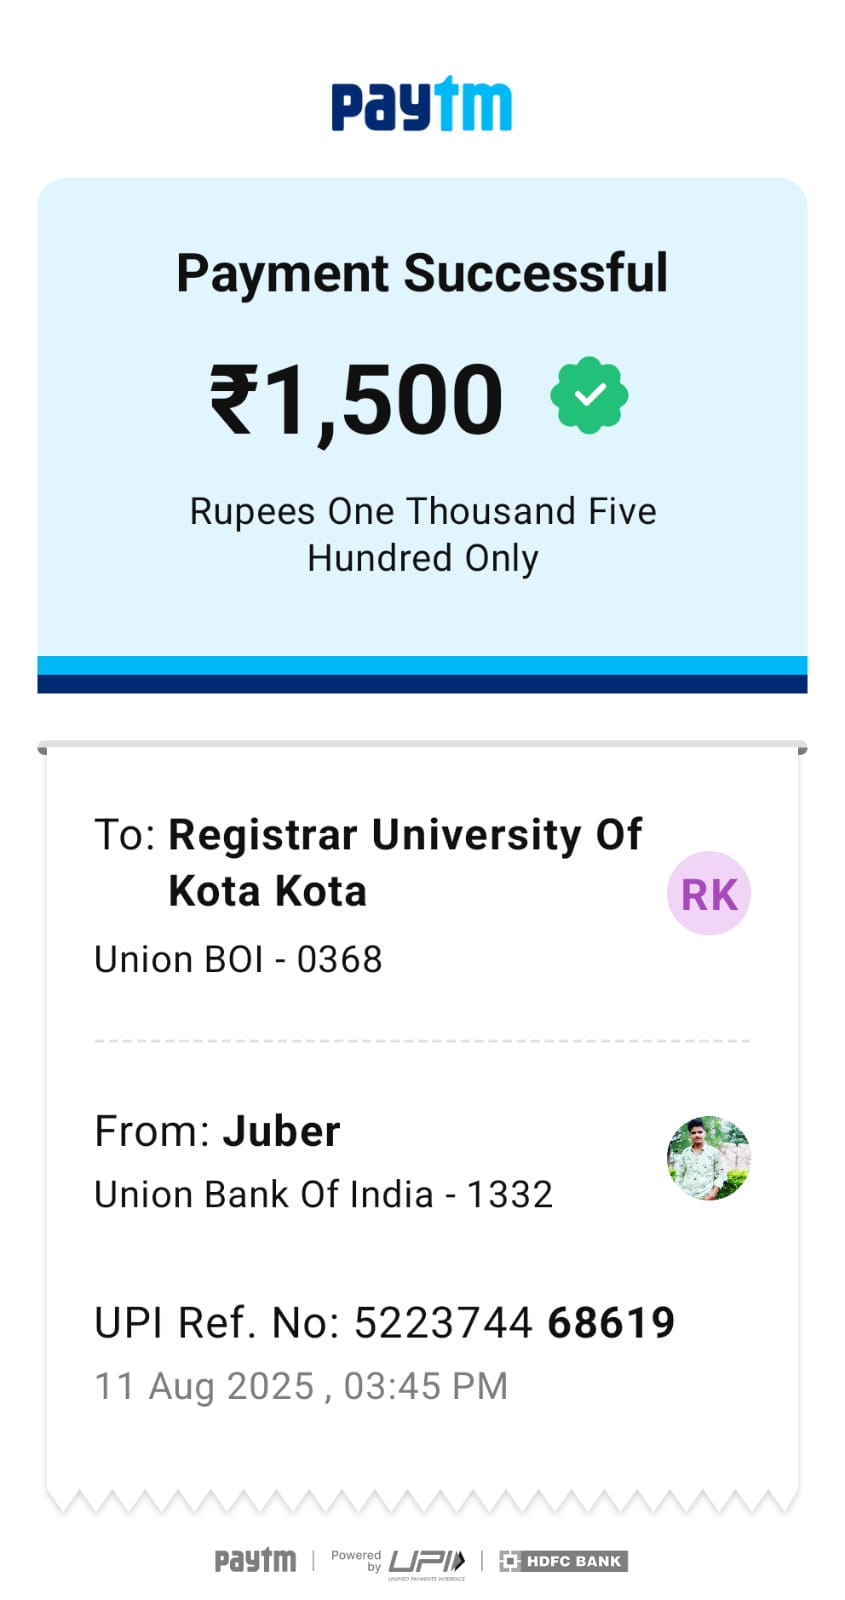Click the dashed divider between To and From

click(x=422, y=1041)
